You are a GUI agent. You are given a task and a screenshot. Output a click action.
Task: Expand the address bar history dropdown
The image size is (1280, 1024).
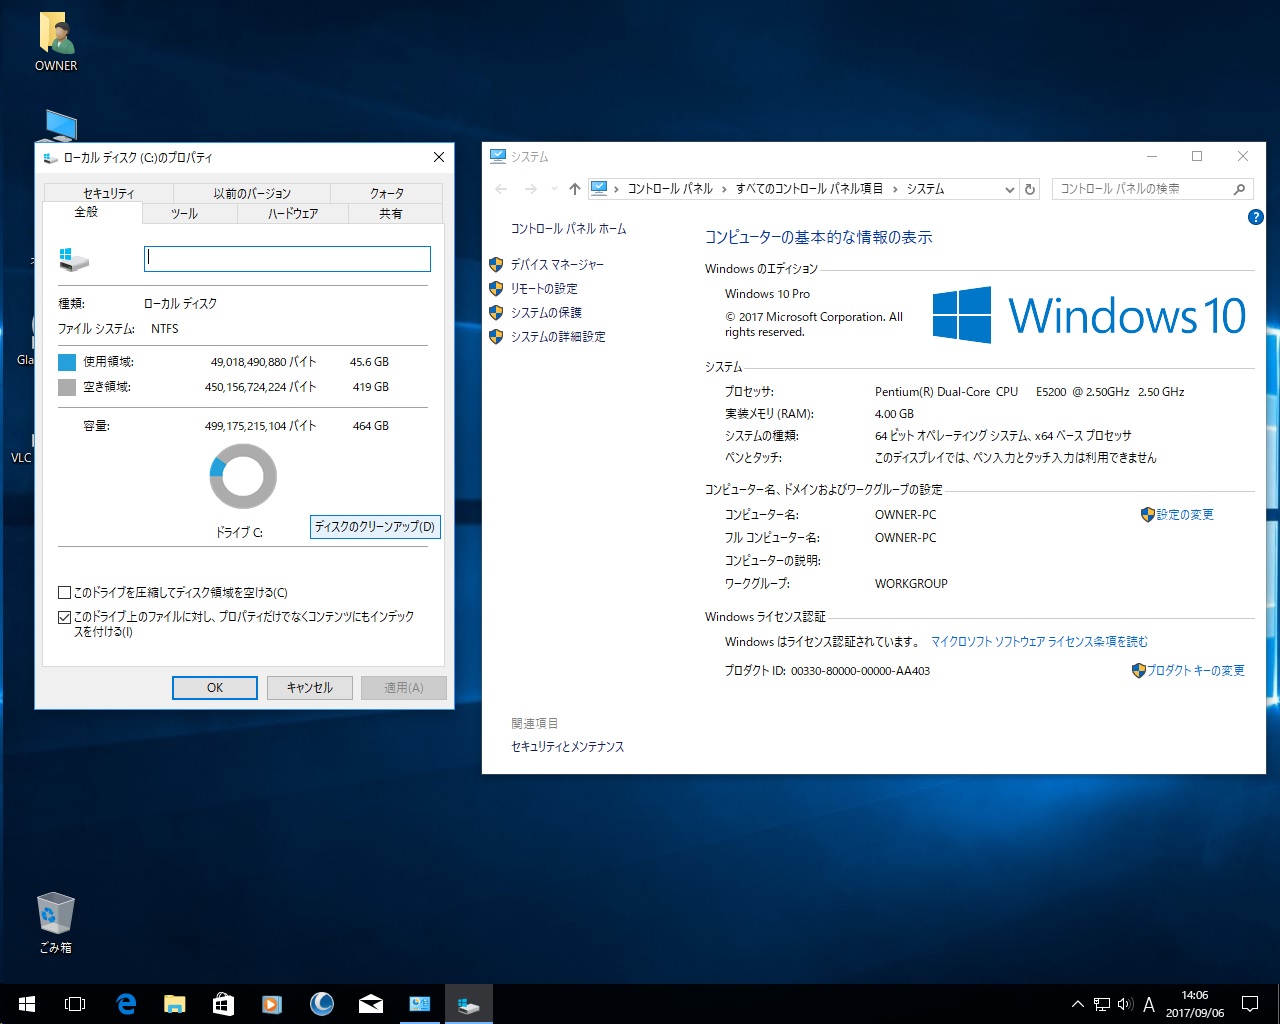click(1009, 189)
